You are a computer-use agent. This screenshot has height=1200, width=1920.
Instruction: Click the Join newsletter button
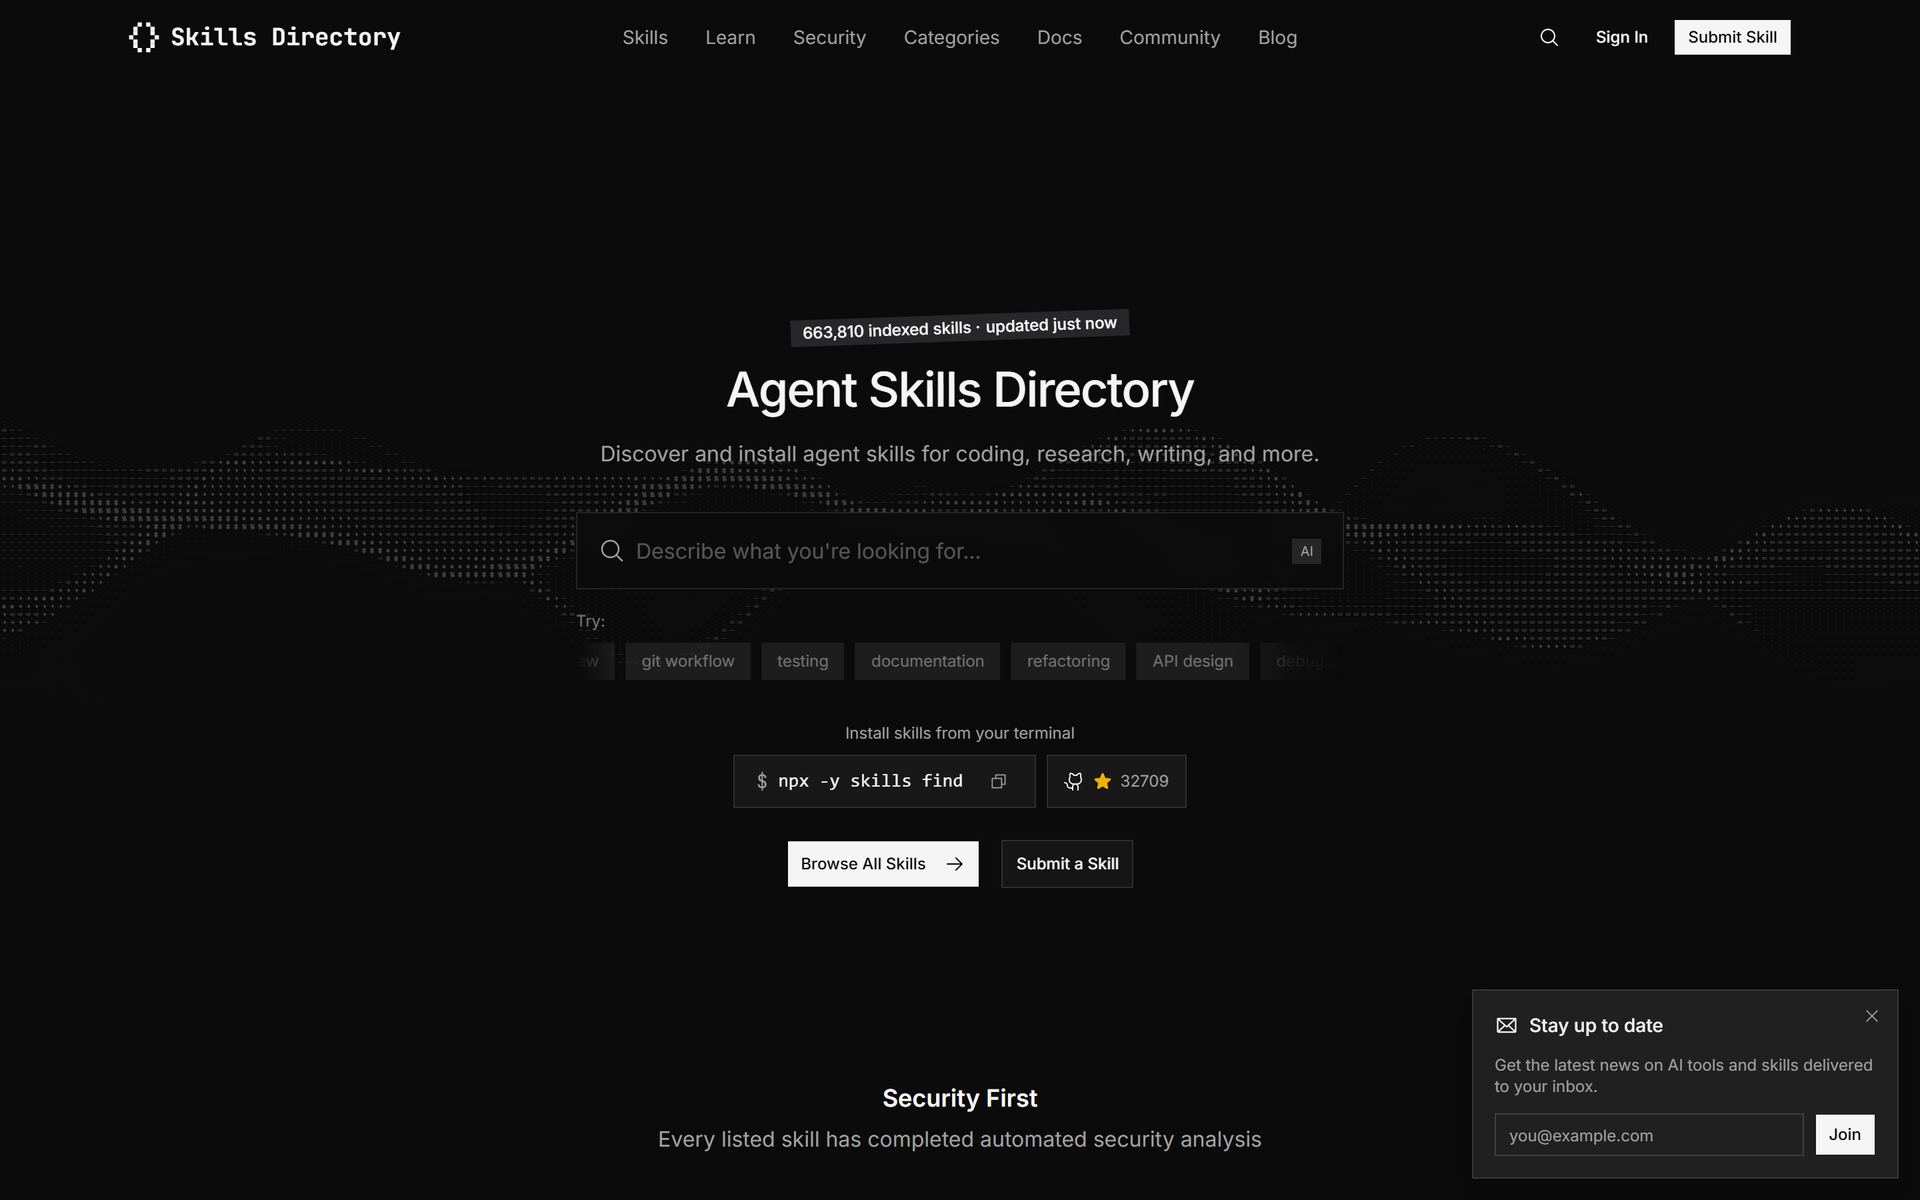click(1844, 1135)
